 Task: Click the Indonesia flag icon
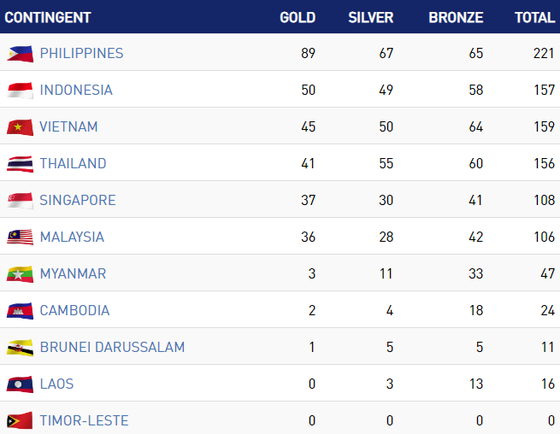(20, 90)
